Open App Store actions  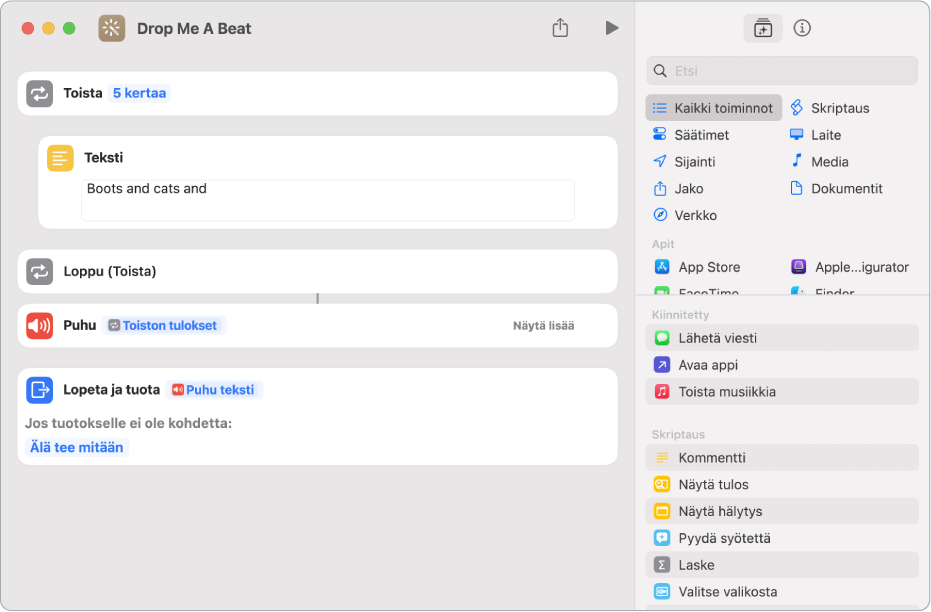click(697, 267)
